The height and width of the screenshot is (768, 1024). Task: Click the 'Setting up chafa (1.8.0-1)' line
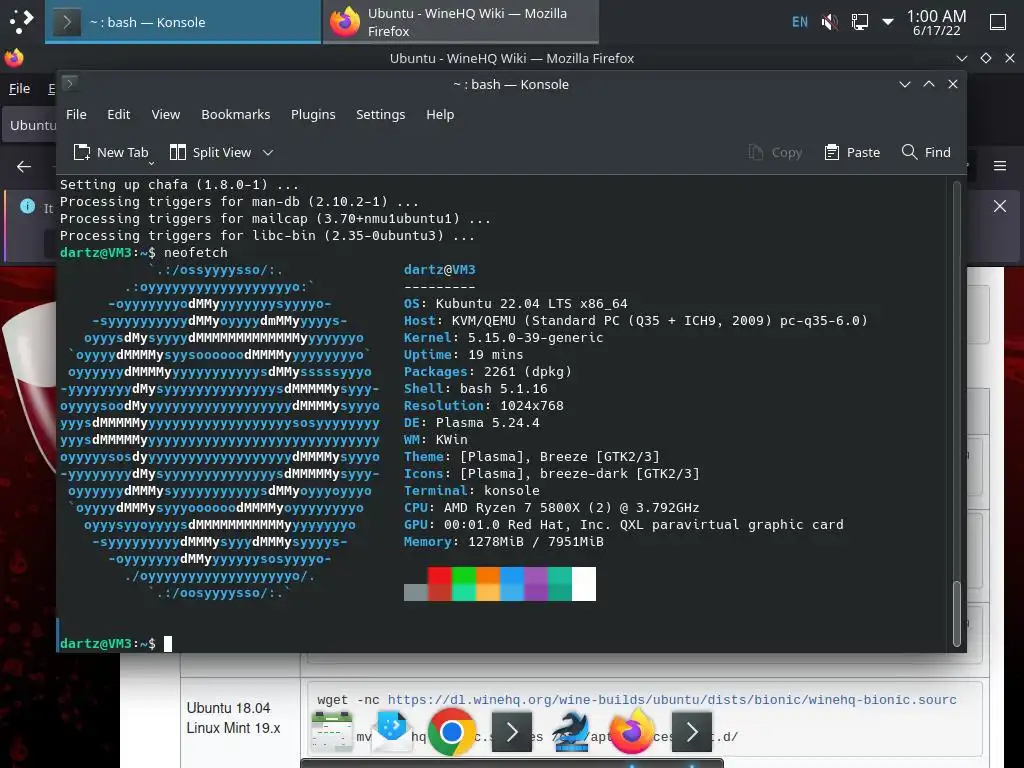(179, 185)
